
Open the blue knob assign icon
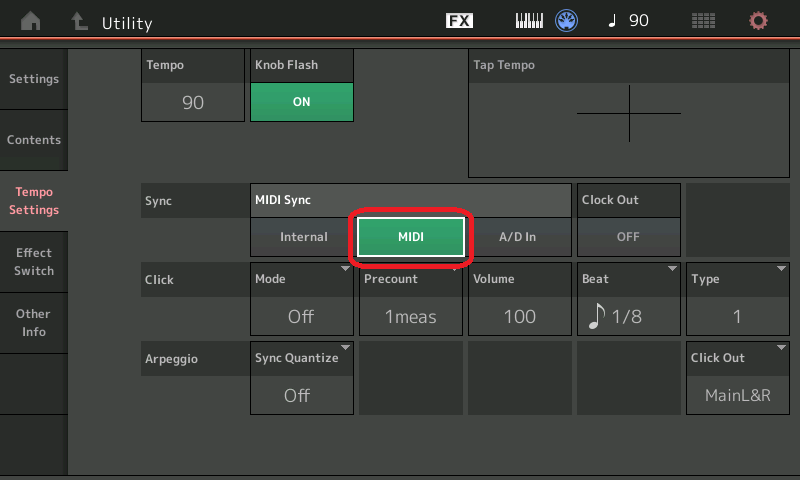point(567,21)
